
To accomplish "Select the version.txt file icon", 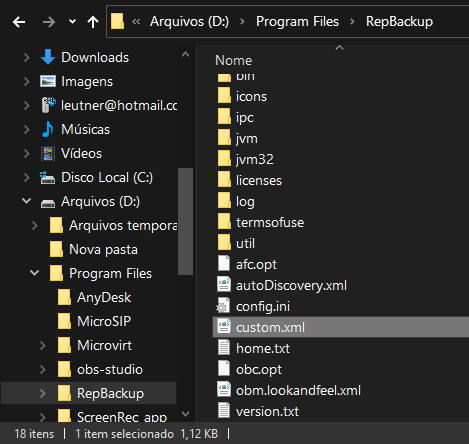I will [224, 410].
